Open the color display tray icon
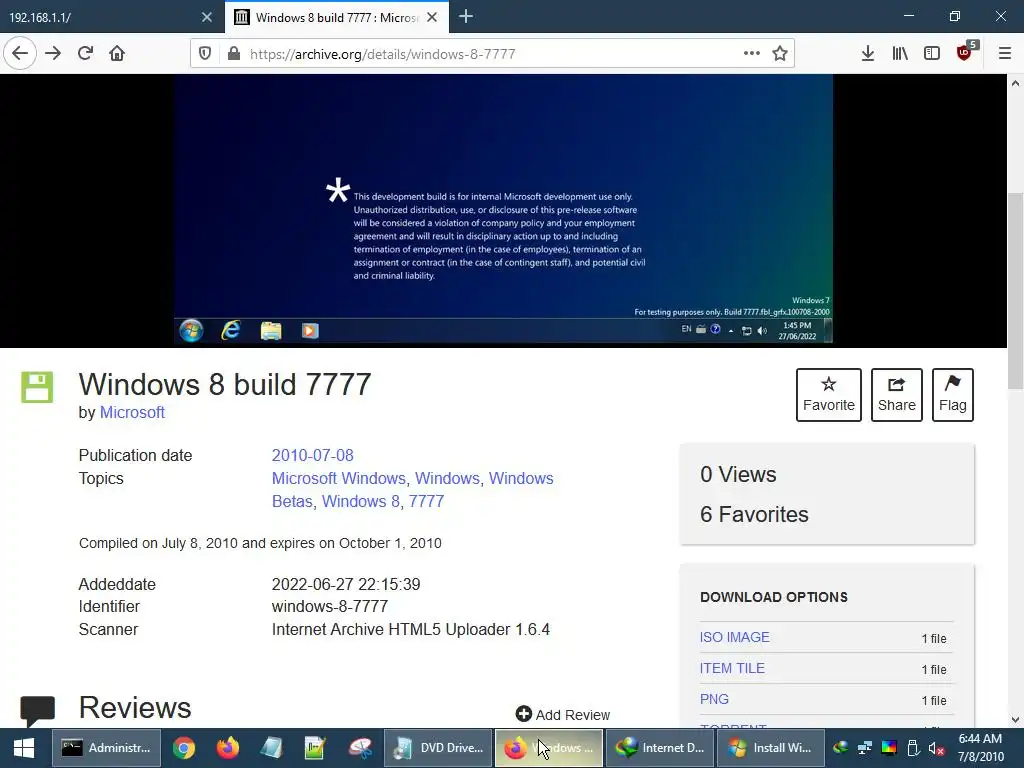 coord(889,748)
